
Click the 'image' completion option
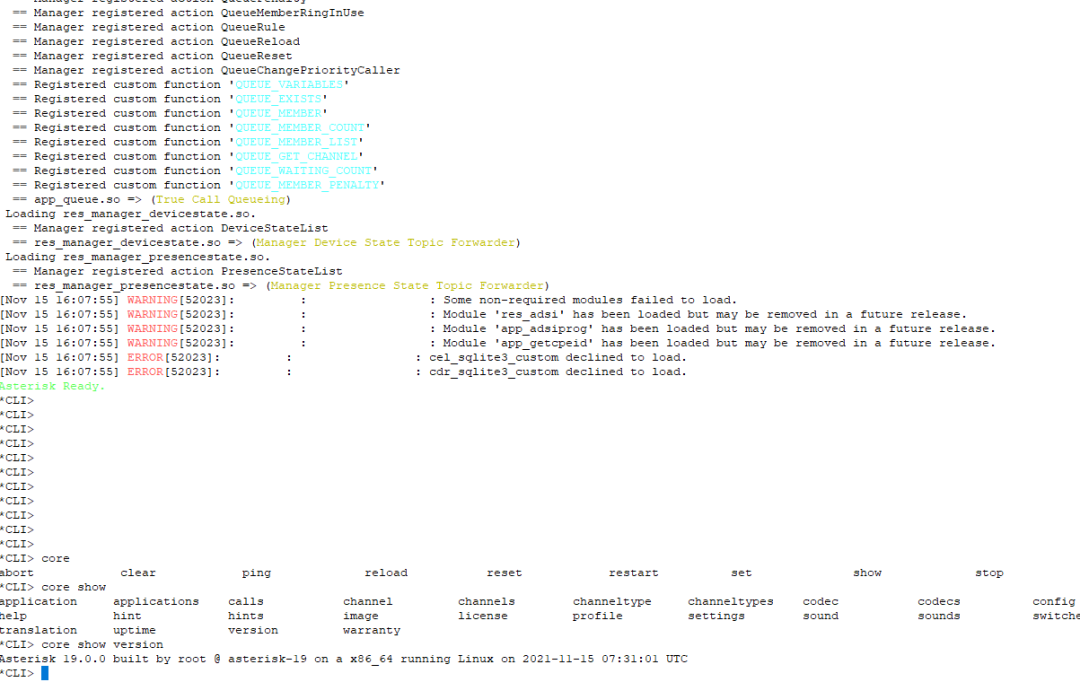click(x=361, y=616)
